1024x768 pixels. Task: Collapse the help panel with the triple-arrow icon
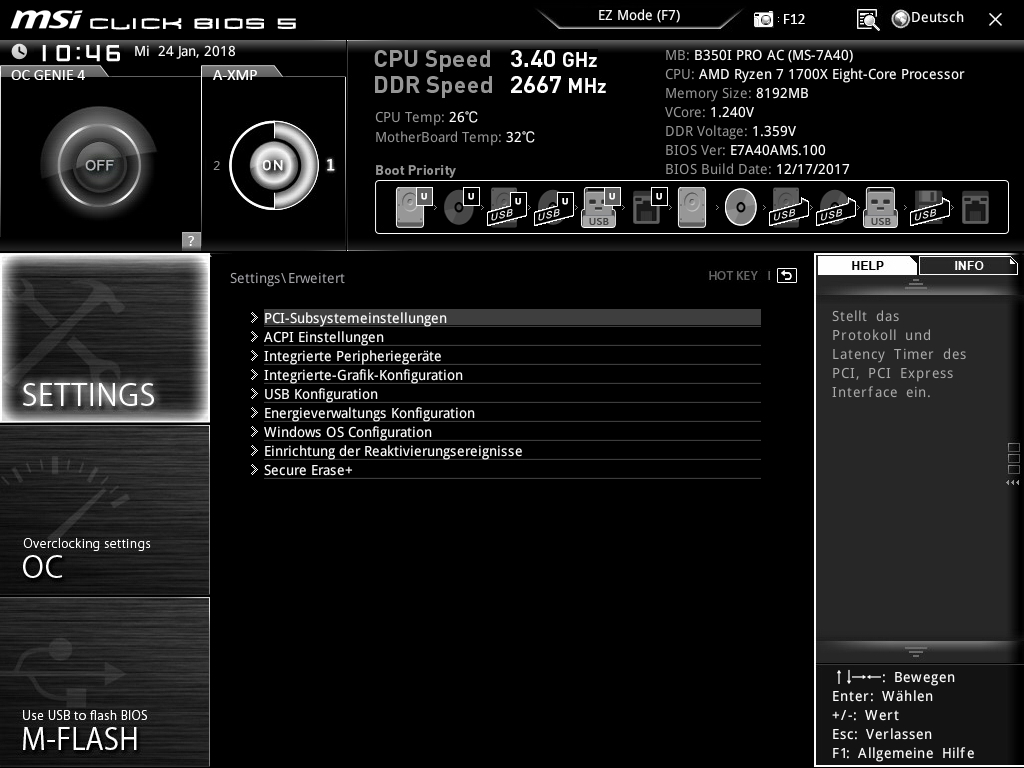click(x=1012, y=483)
